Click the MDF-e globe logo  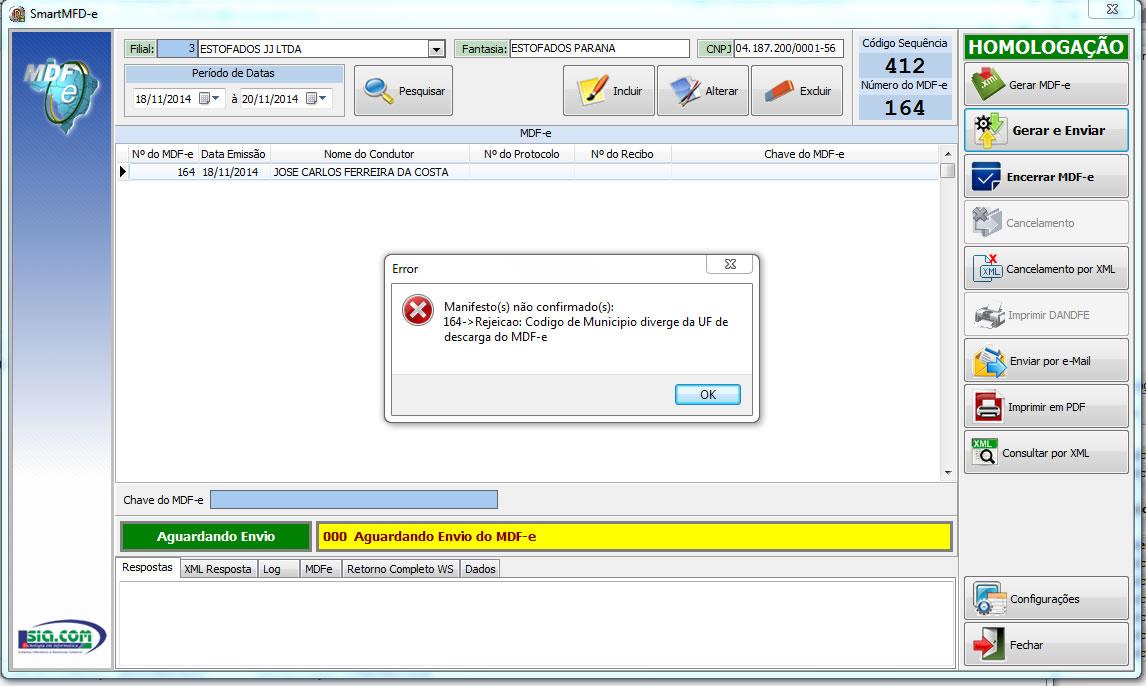point(61,94)
